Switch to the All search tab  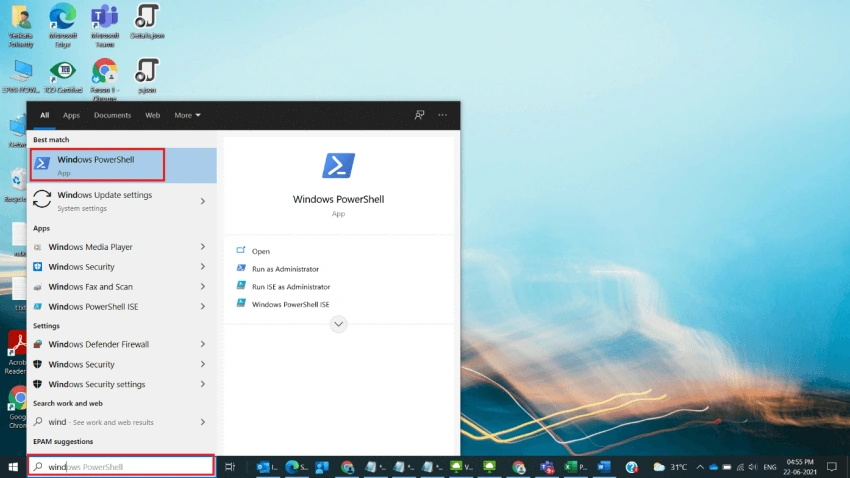tap(44, 115)
